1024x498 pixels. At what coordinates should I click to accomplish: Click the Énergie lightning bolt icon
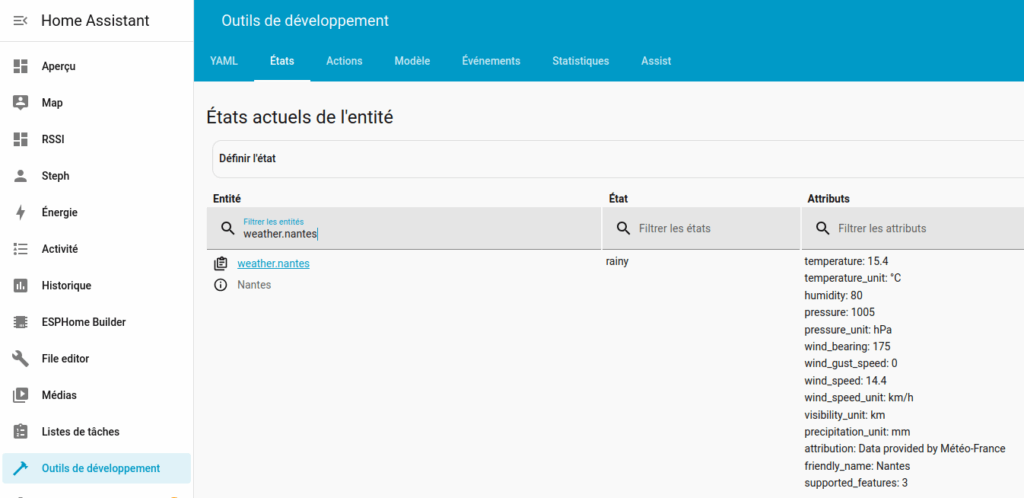pyautogui.click(x=20, y=212)
